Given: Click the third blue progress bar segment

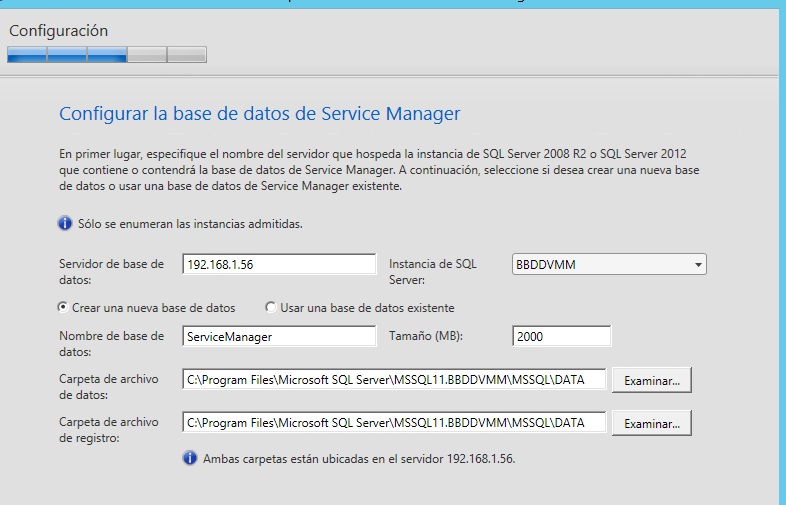Looking at the screenshot, I should pos(107,55).
